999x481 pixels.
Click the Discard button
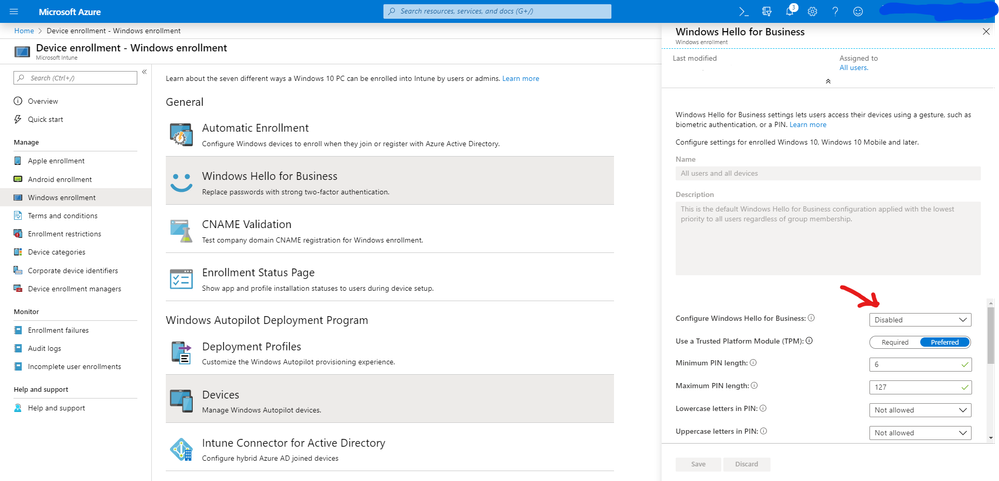(747, 464)
